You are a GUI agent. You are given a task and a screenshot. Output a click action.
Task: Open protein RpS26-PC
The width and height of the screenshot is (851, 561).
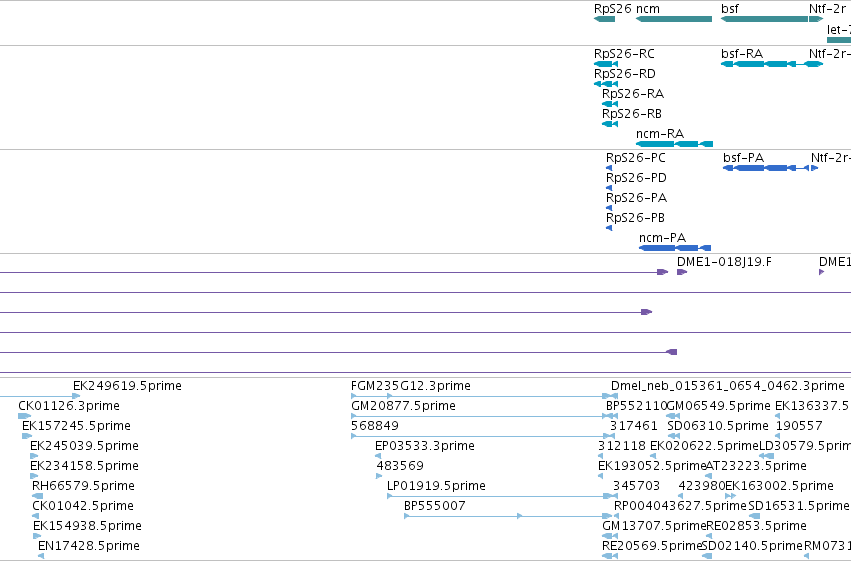tap(636, 158)
